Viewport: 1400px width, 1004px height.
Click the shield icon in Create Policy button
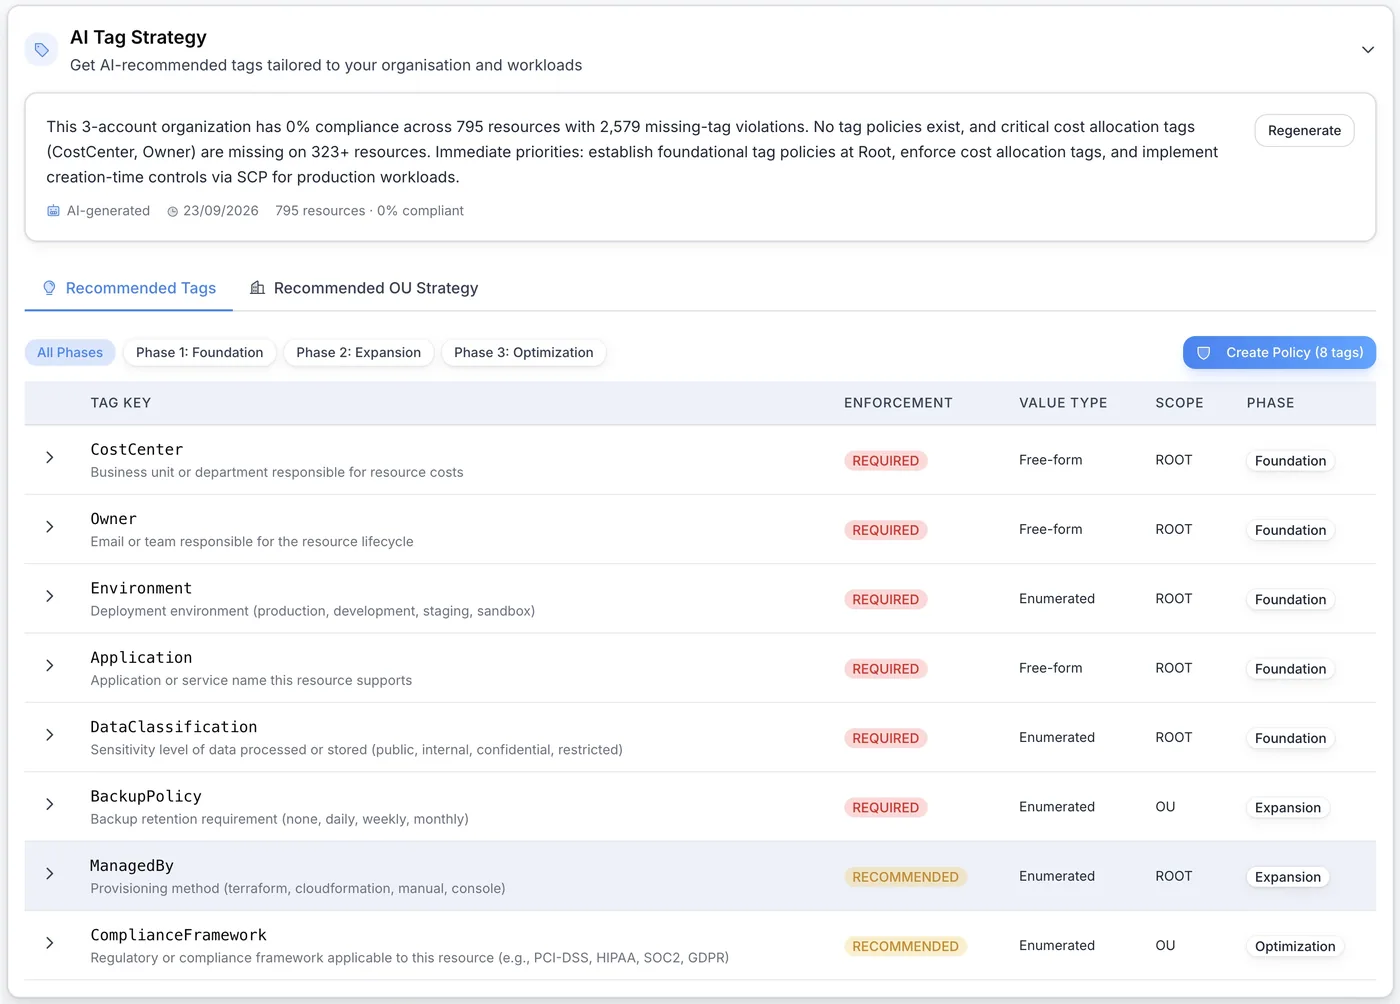click(x=1204, y=353)
